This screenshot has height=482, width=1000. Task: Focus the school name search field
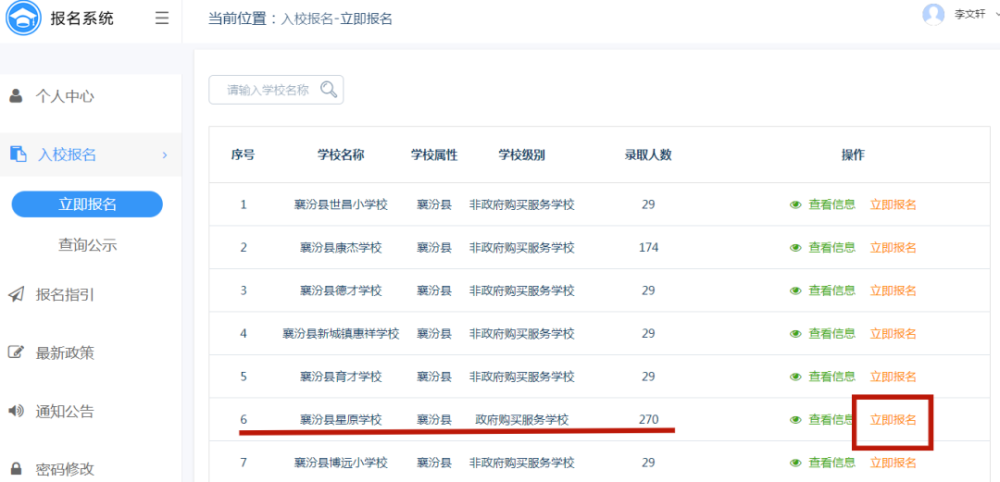(x=268, y=90)
